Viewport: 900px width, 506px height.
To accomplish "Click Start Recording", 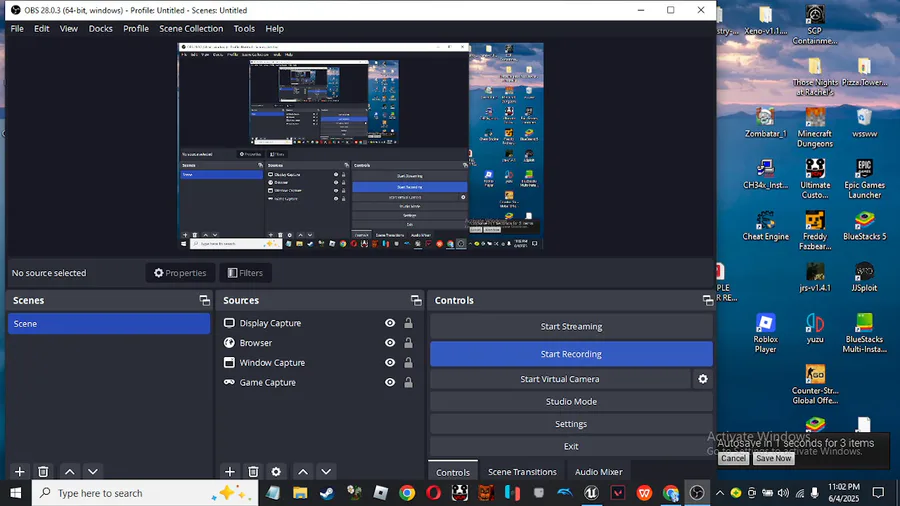I will pyautogui.click(x=571, y=354).
